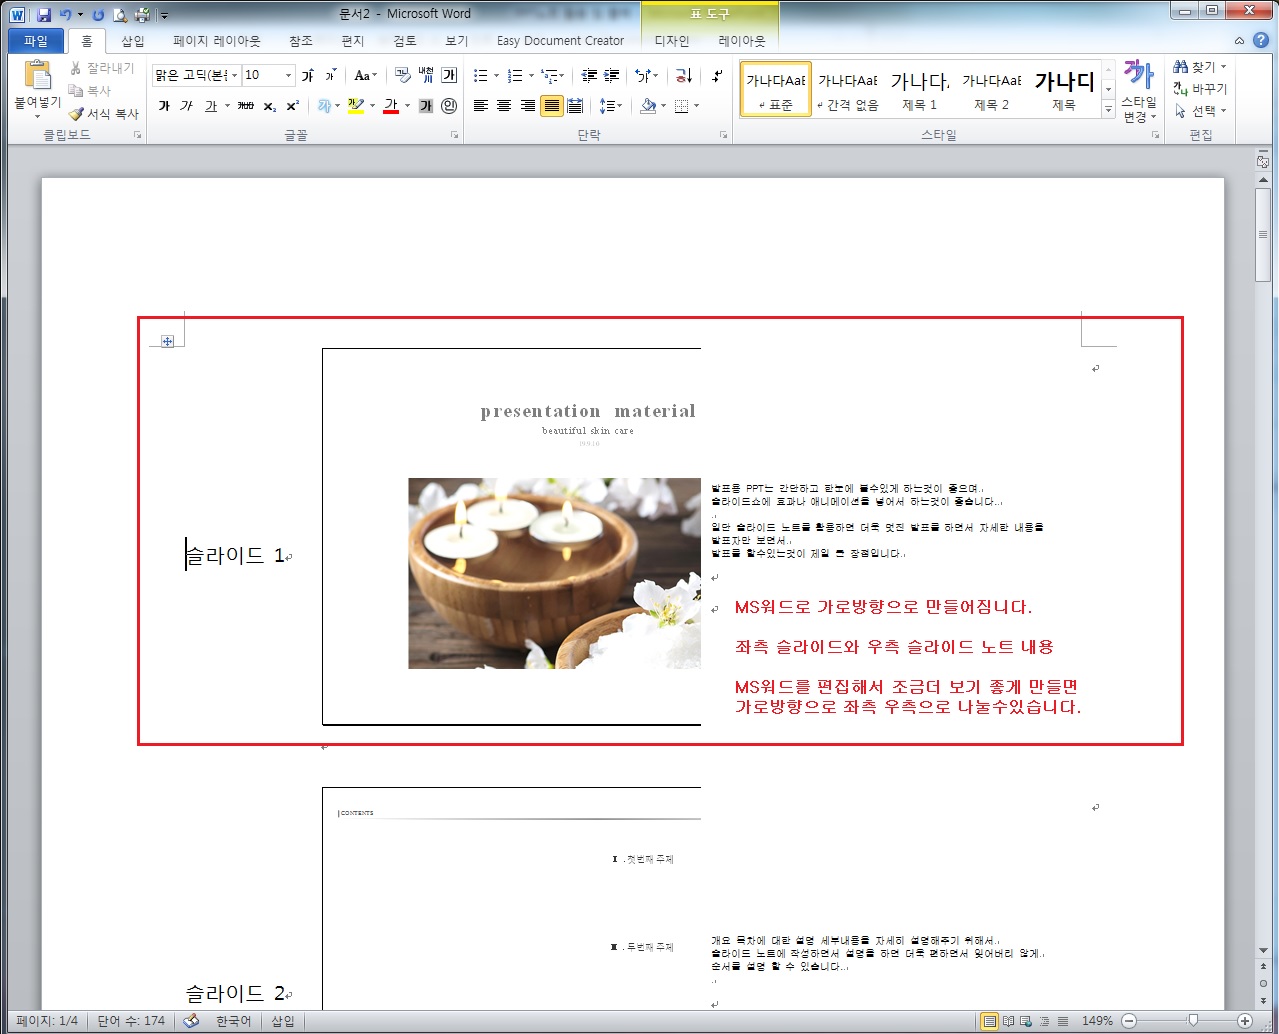Image resolution: width=1279 pixels, height=1034 pixels.
Task: Switch to the 페이지 레이아웃 tab
Action: click(x=217, y=41)
